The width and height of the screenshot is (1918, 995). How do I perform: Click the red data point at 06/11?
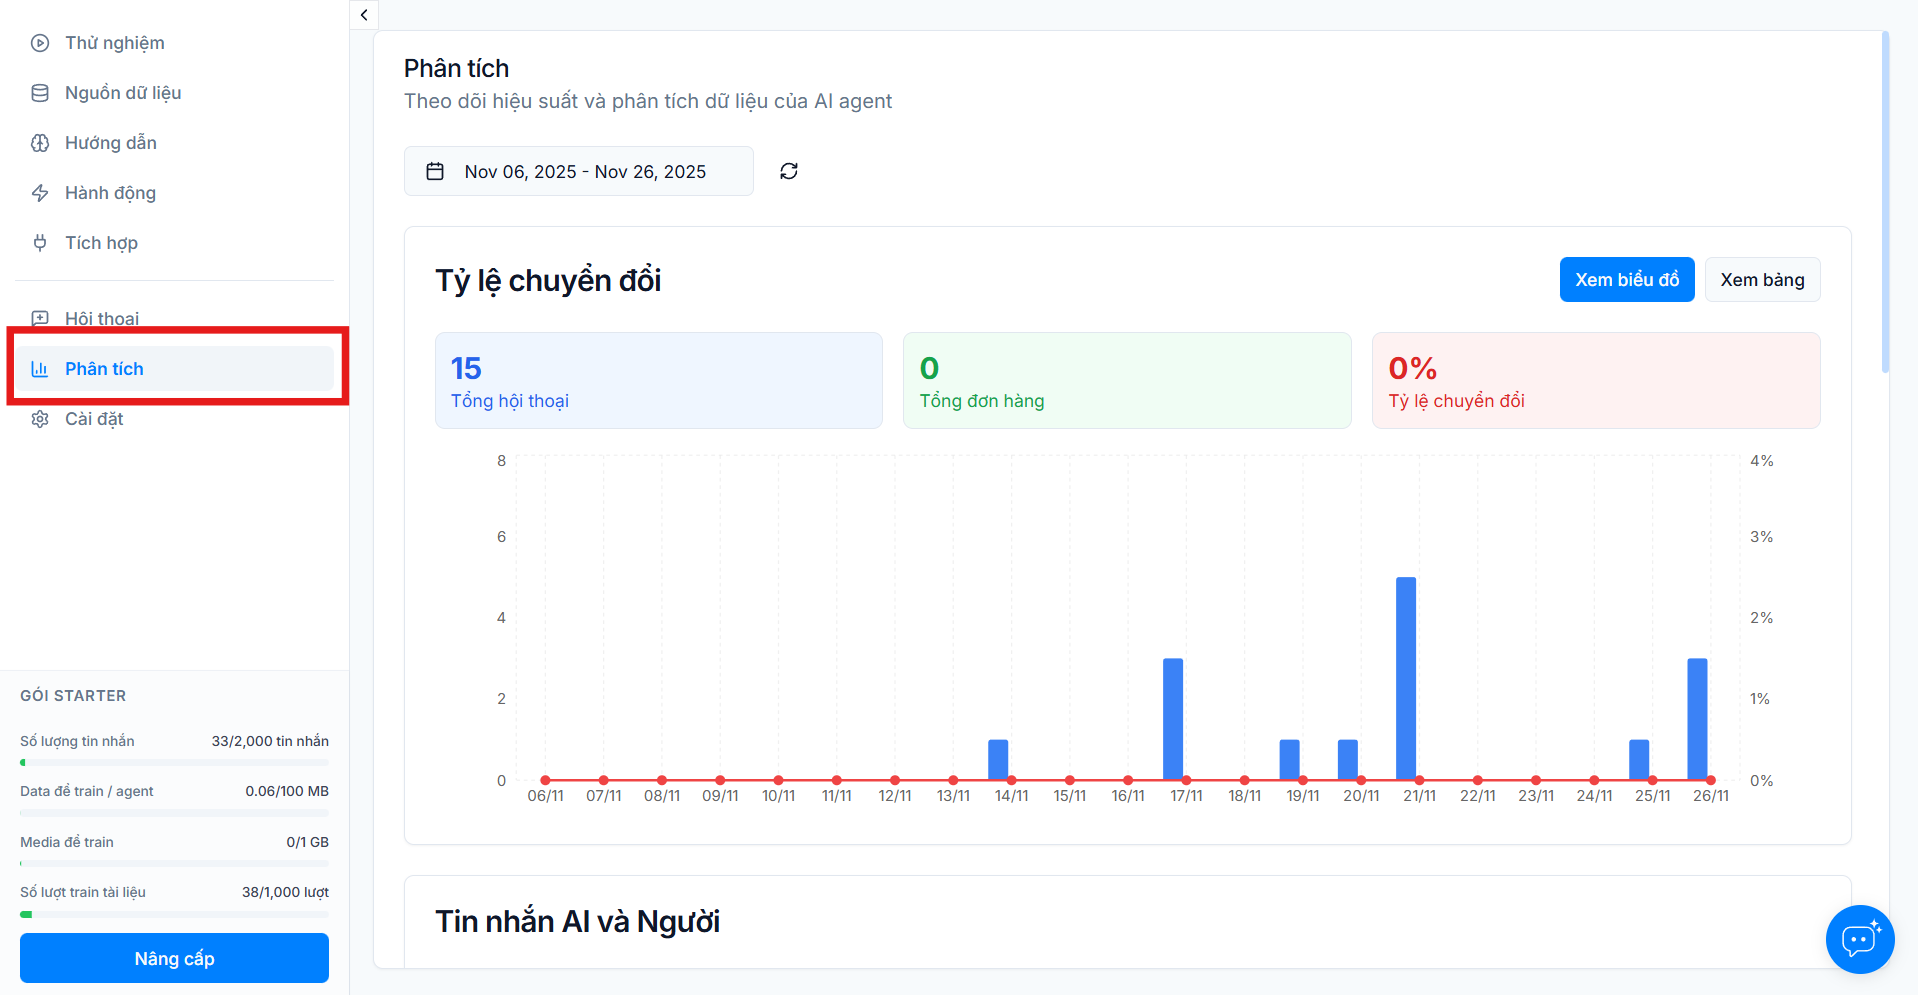pyautogui.click(x=545, y=780)
